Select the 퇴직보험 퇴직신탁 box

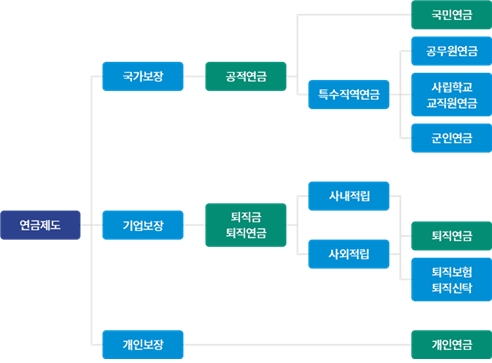(x=452, y=279)
